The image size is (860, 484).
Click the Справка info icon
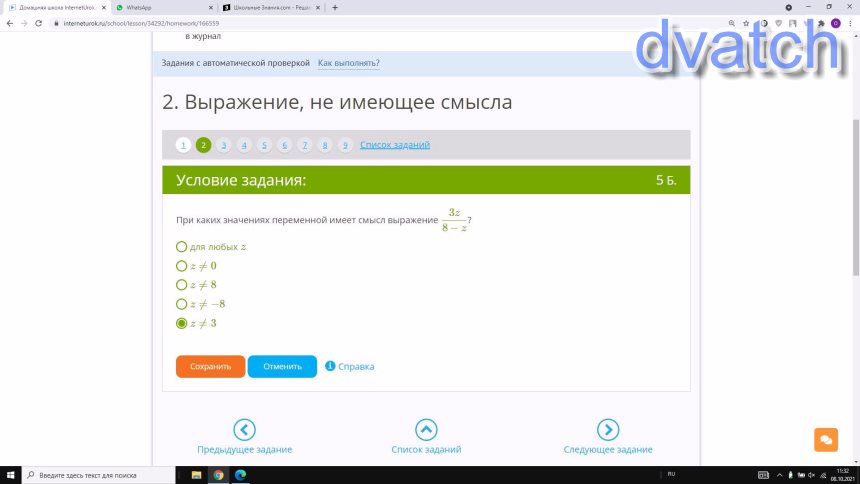pos(330,366)
